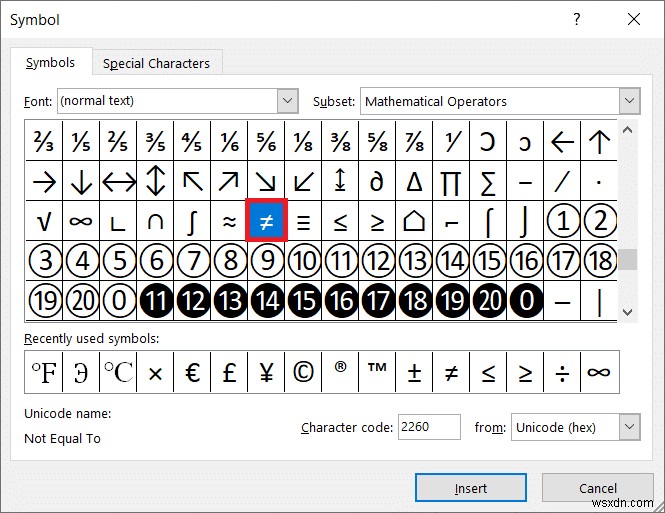Pick the summation sigma symbol
This screenshot has height=513, width=665.
[x=488, y=181]
